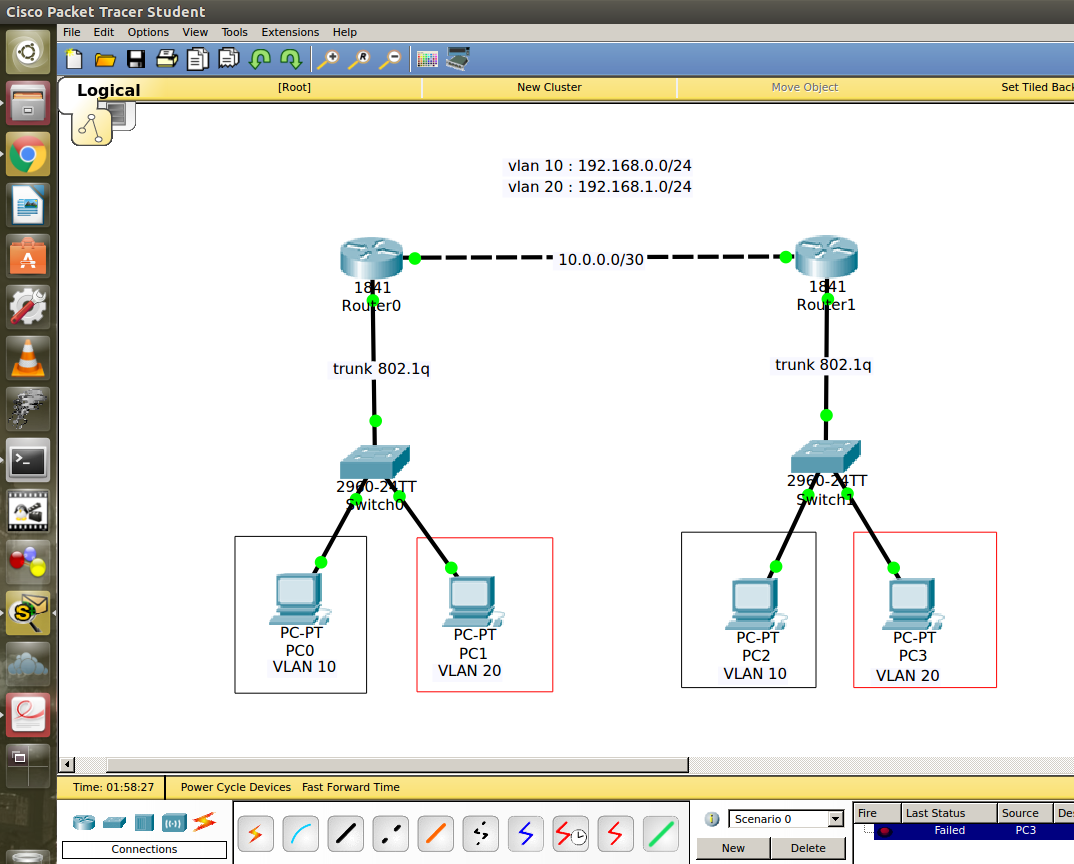1074x864 pixels.
Task: Undo the last action with the green arrow
Action: [x=260, y=60]
